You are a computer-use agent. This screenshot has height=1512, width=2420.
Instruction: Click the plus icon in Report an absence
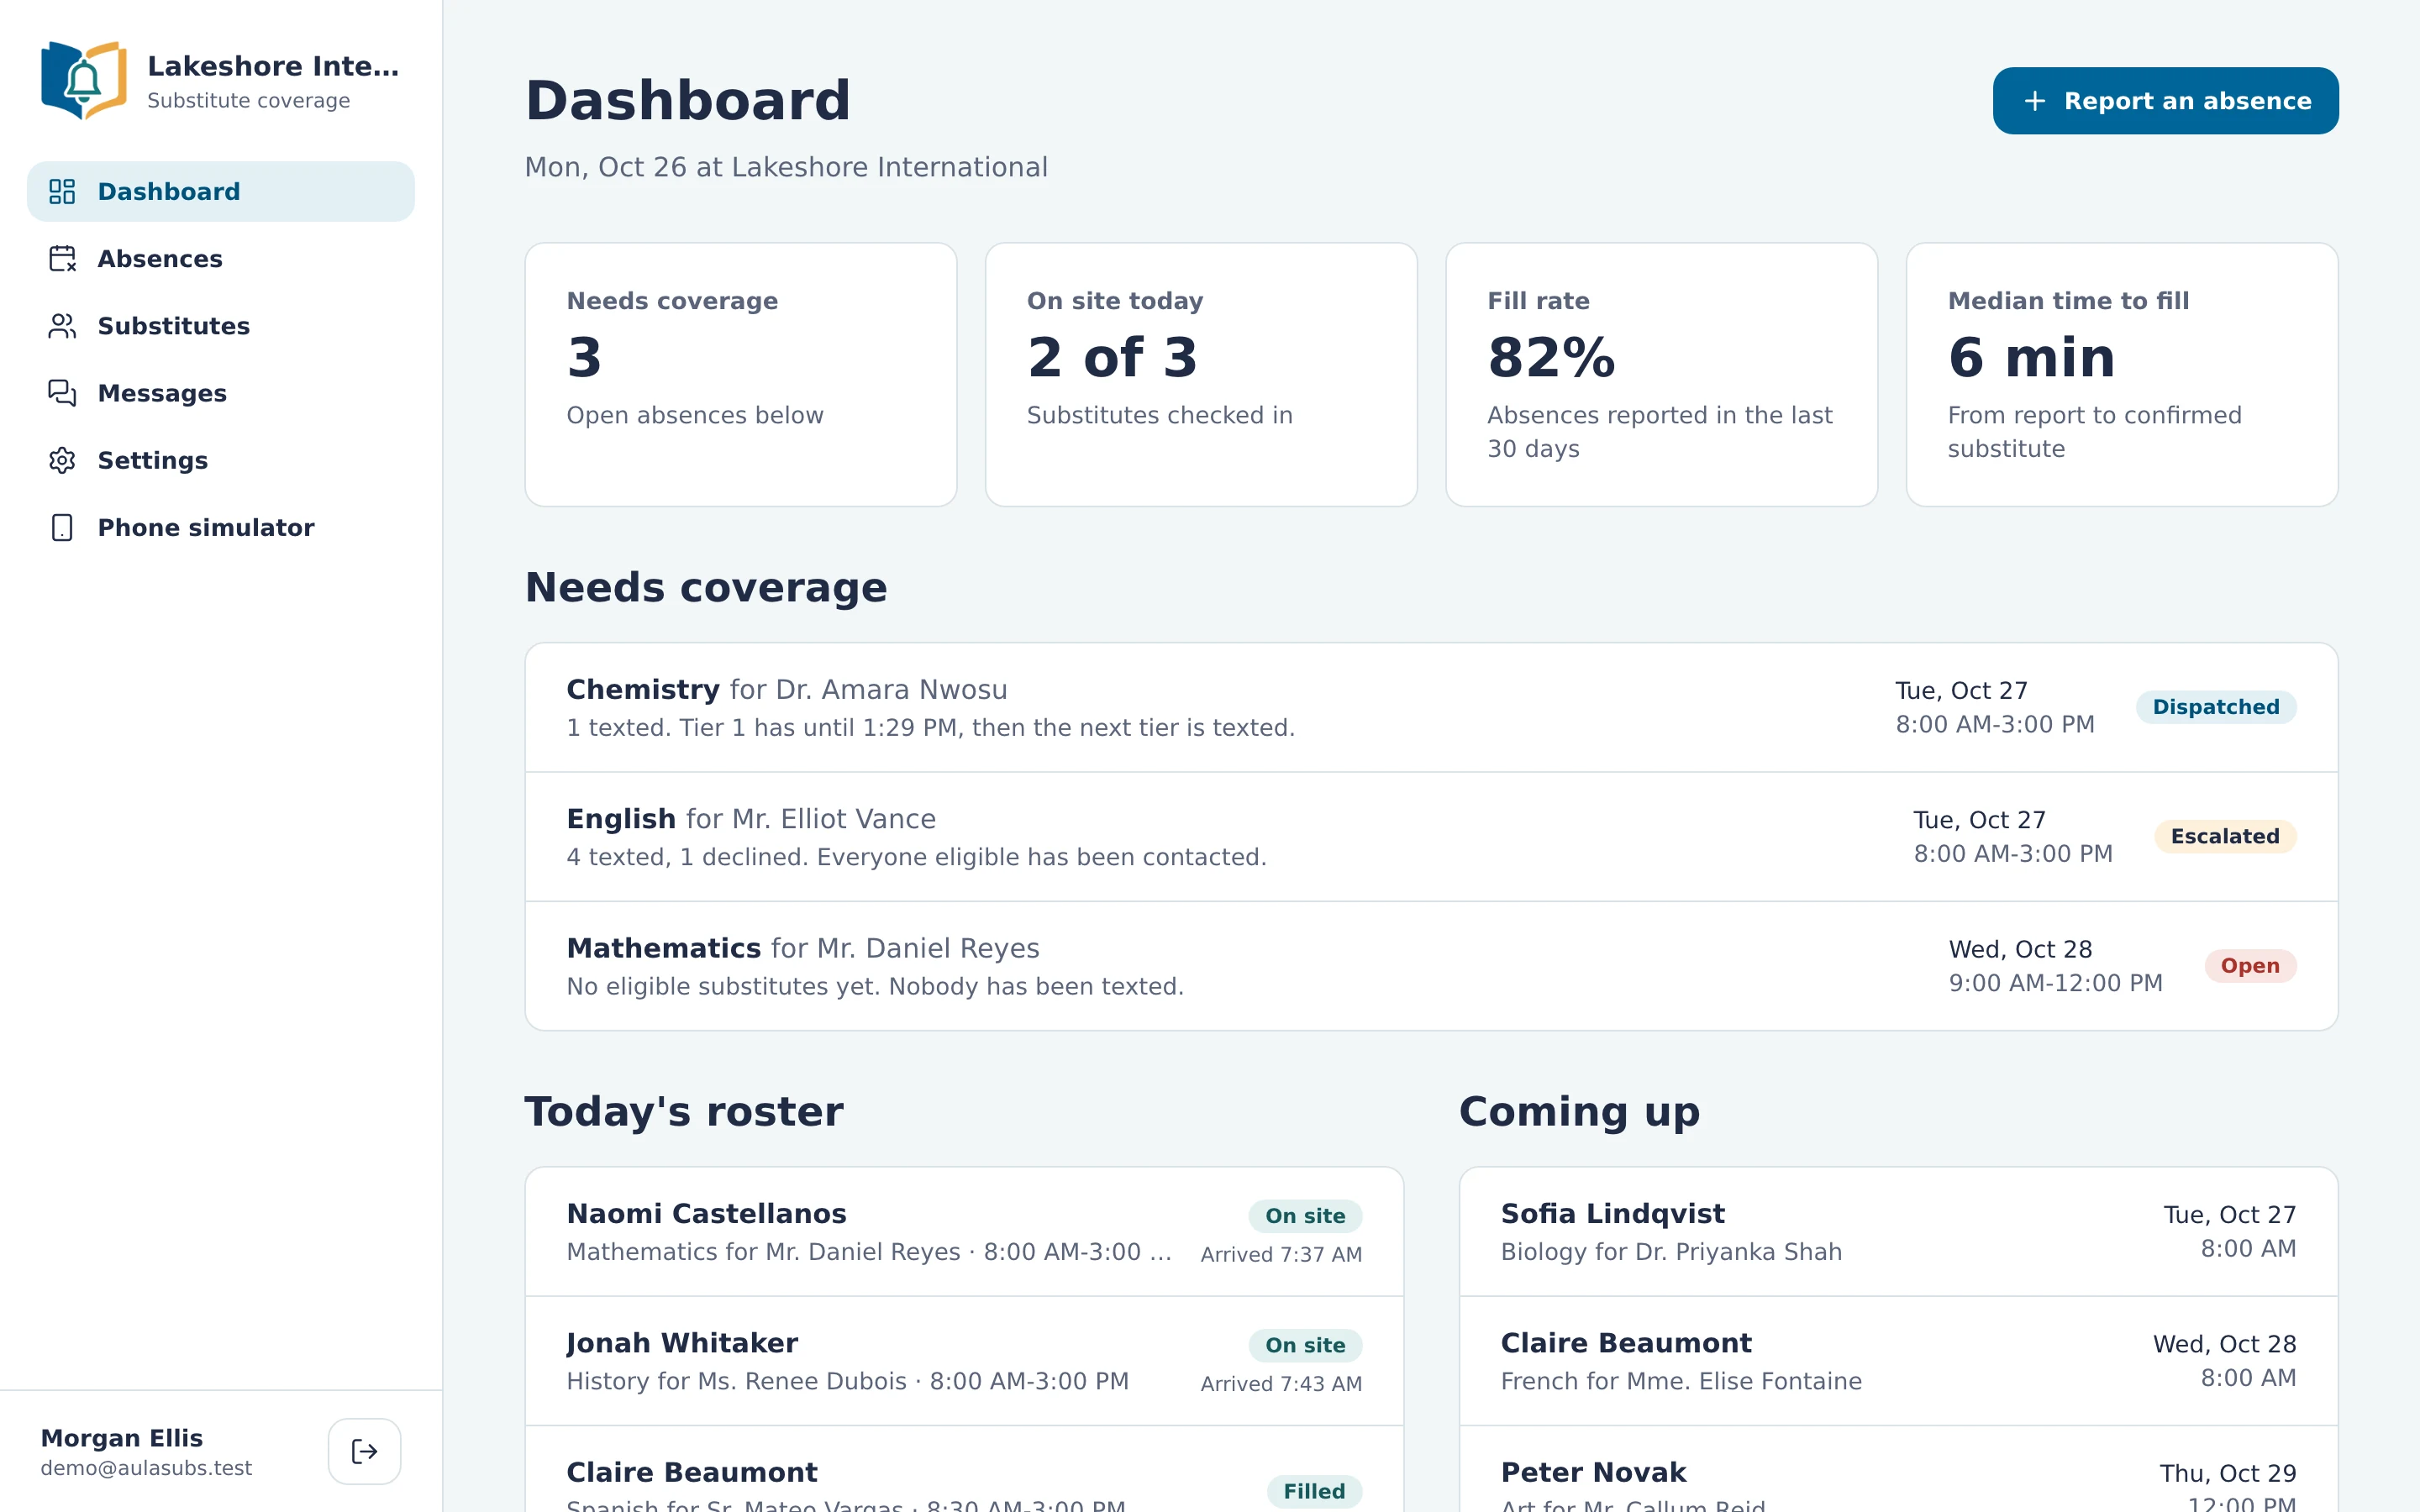click(x=2034, y=101)
